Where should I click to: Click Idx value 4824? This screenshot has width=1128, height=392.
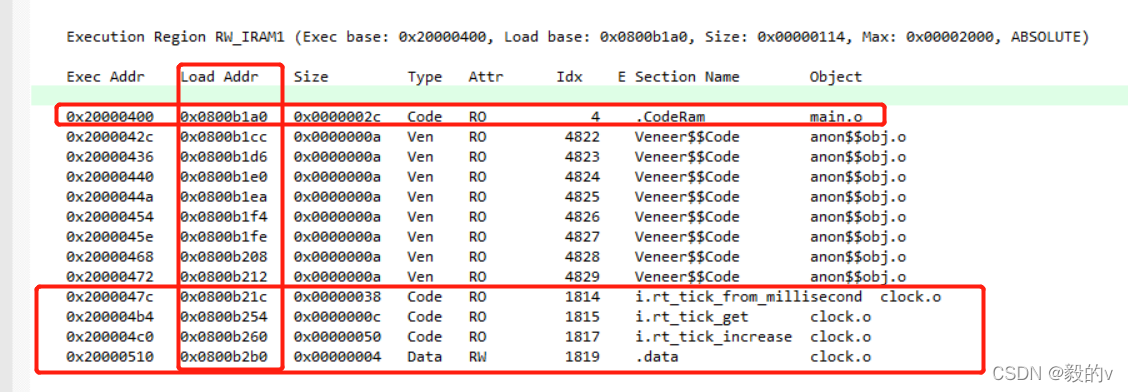coord(582,176)
